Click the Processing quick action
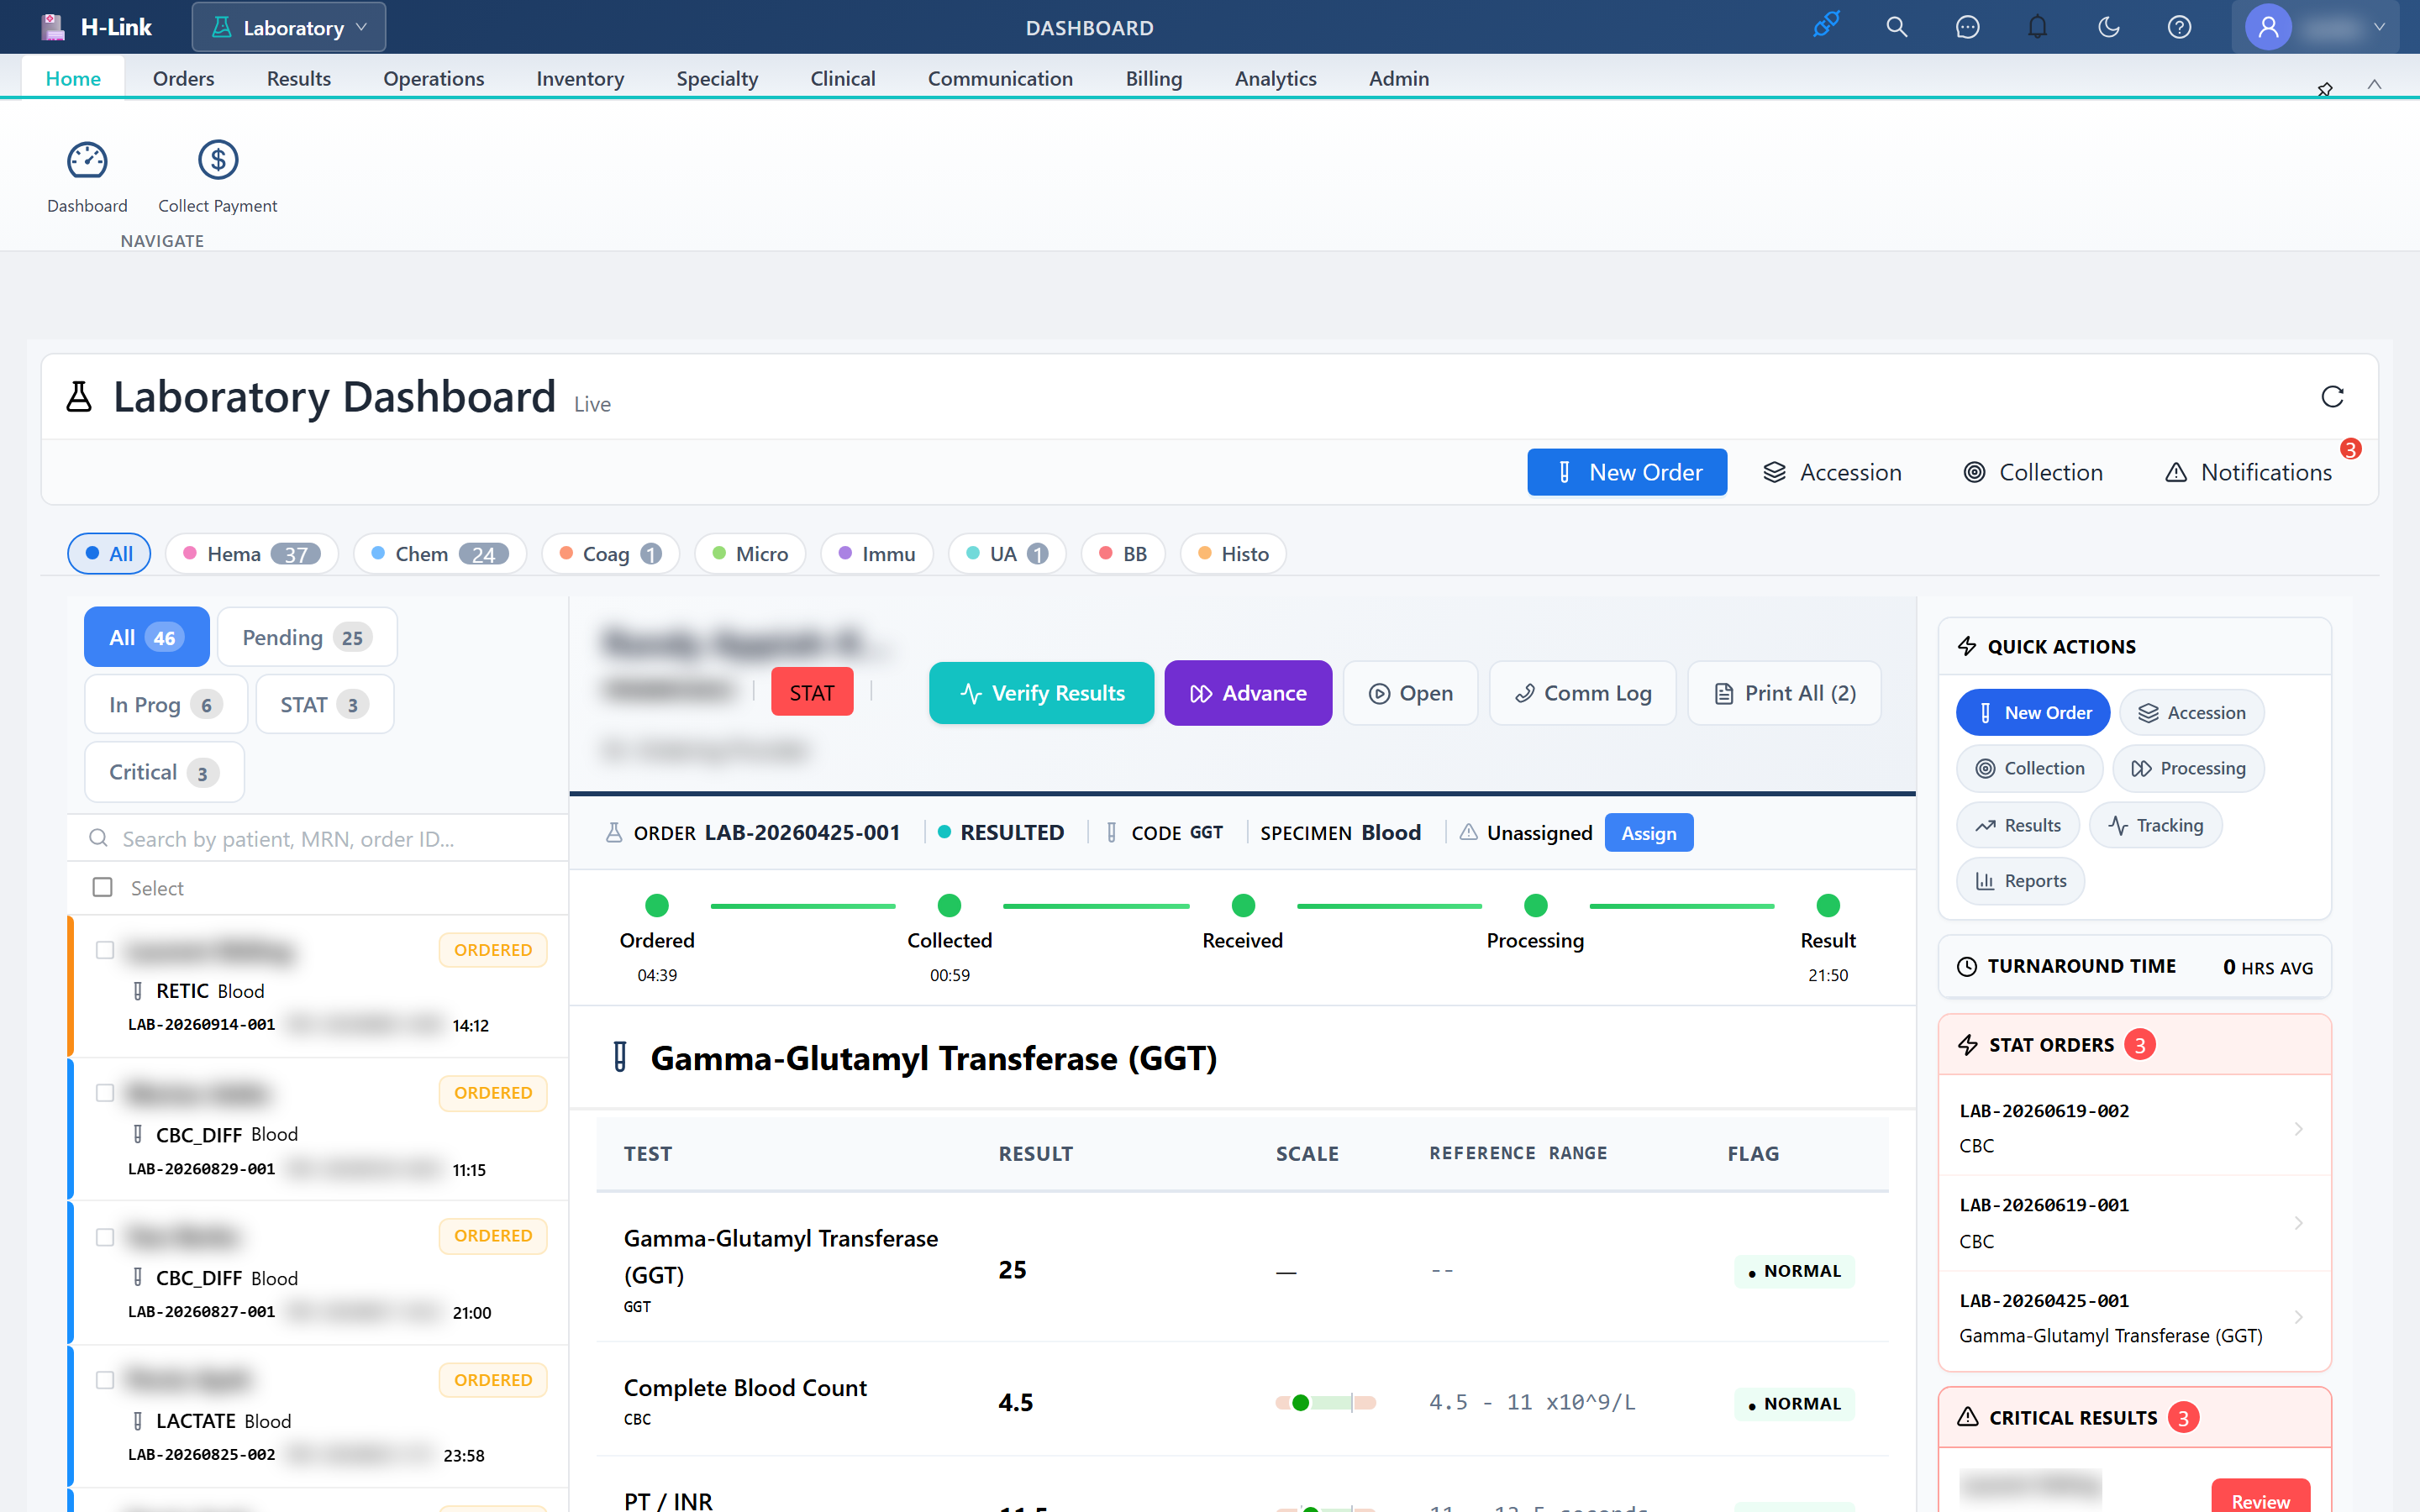 coord(2187,768)
